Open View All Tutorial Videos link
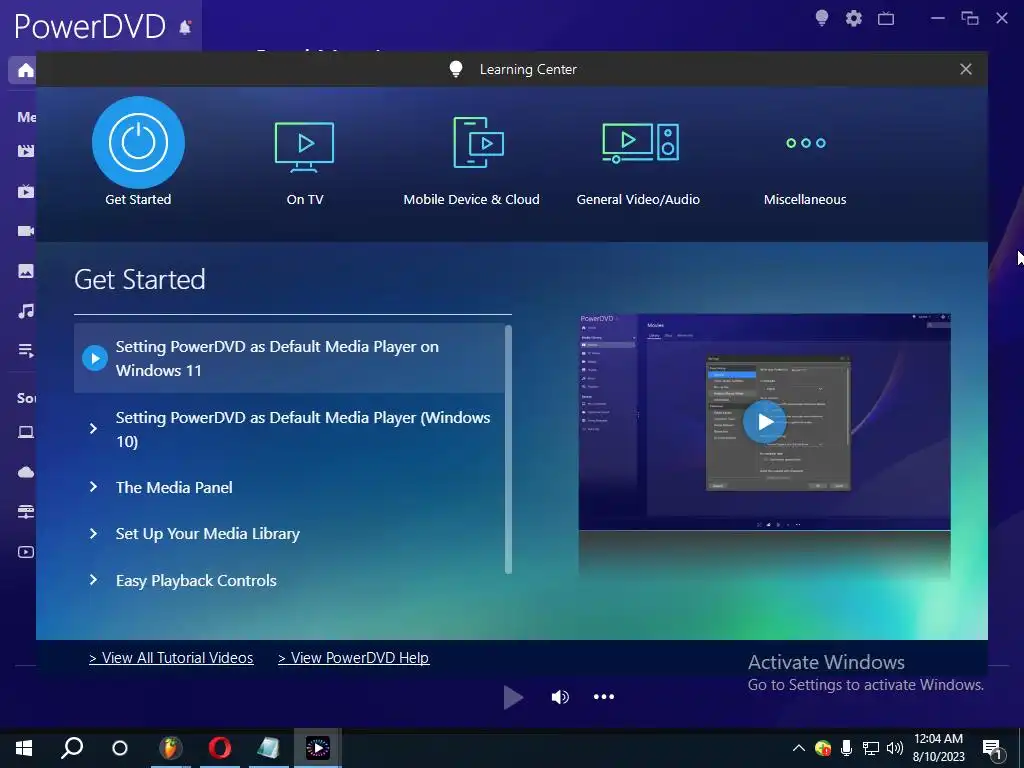The image size is (1024, 768). pos(171,658)
